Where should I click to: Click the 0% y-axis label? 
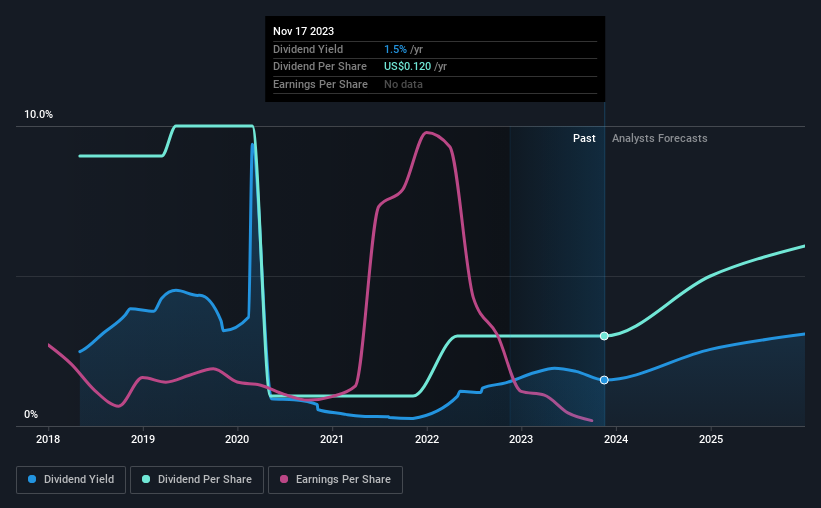pos(31,414)
